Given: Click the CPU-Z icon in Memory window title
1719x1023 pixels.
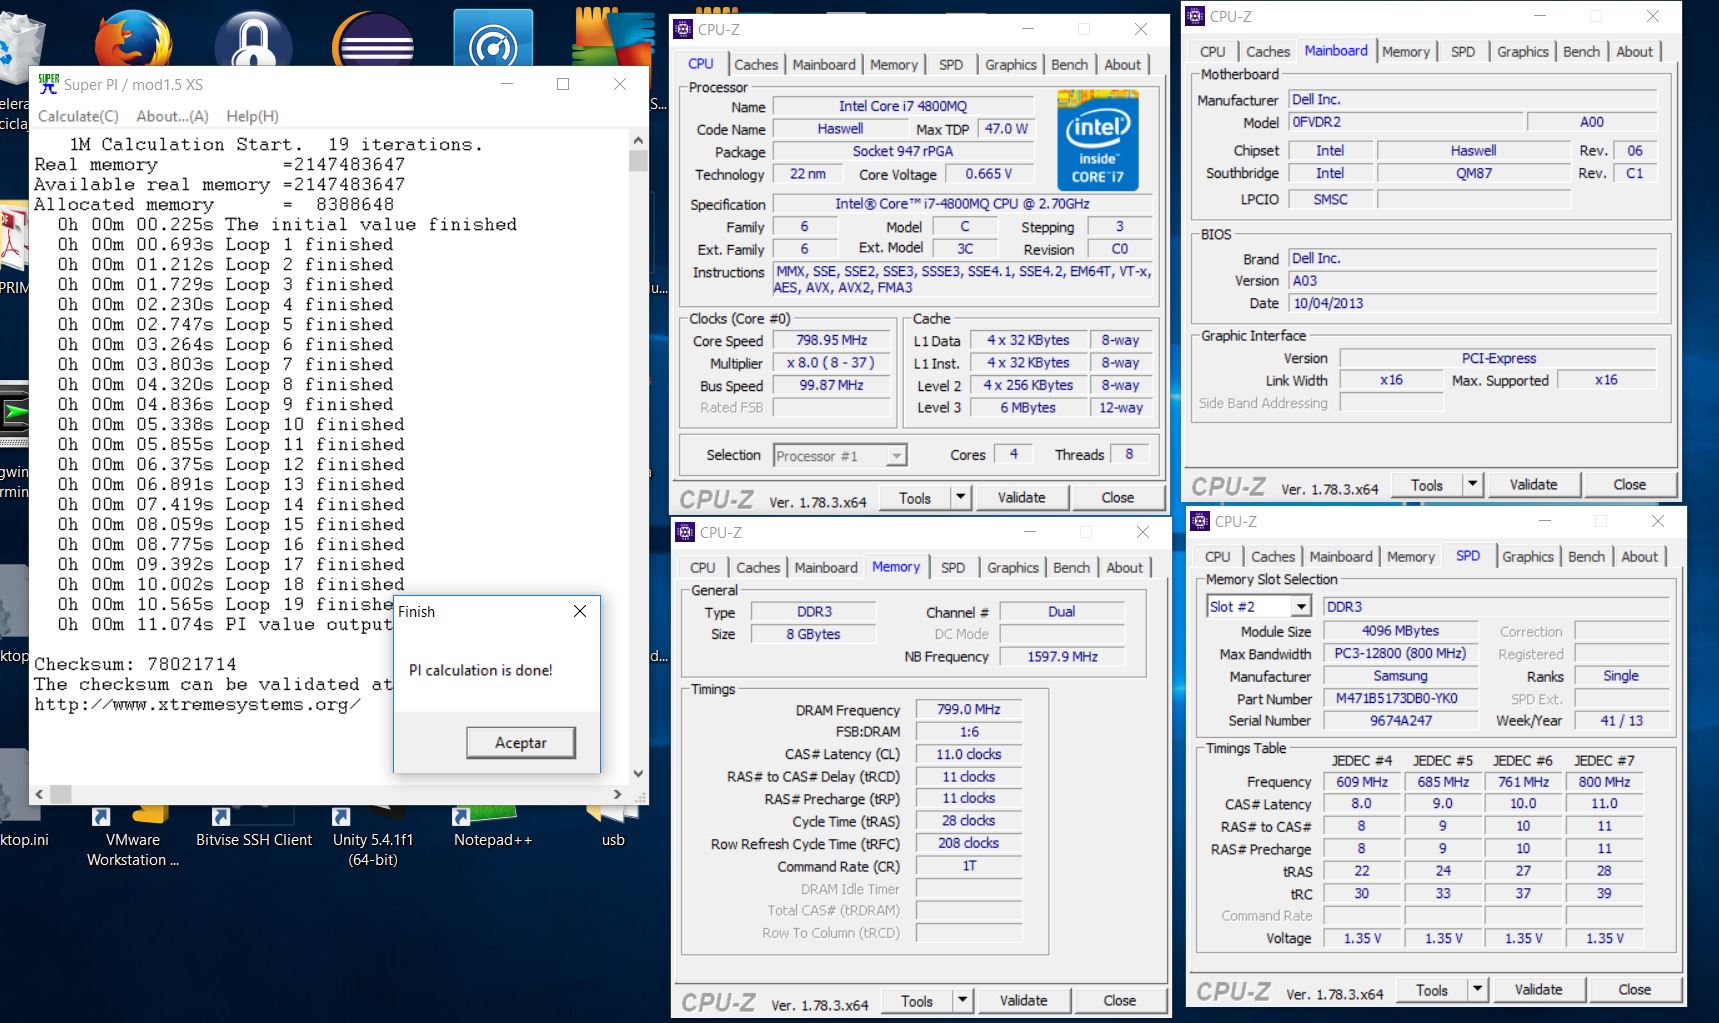Looking at the screenshot, I should [x=686, y=532].
